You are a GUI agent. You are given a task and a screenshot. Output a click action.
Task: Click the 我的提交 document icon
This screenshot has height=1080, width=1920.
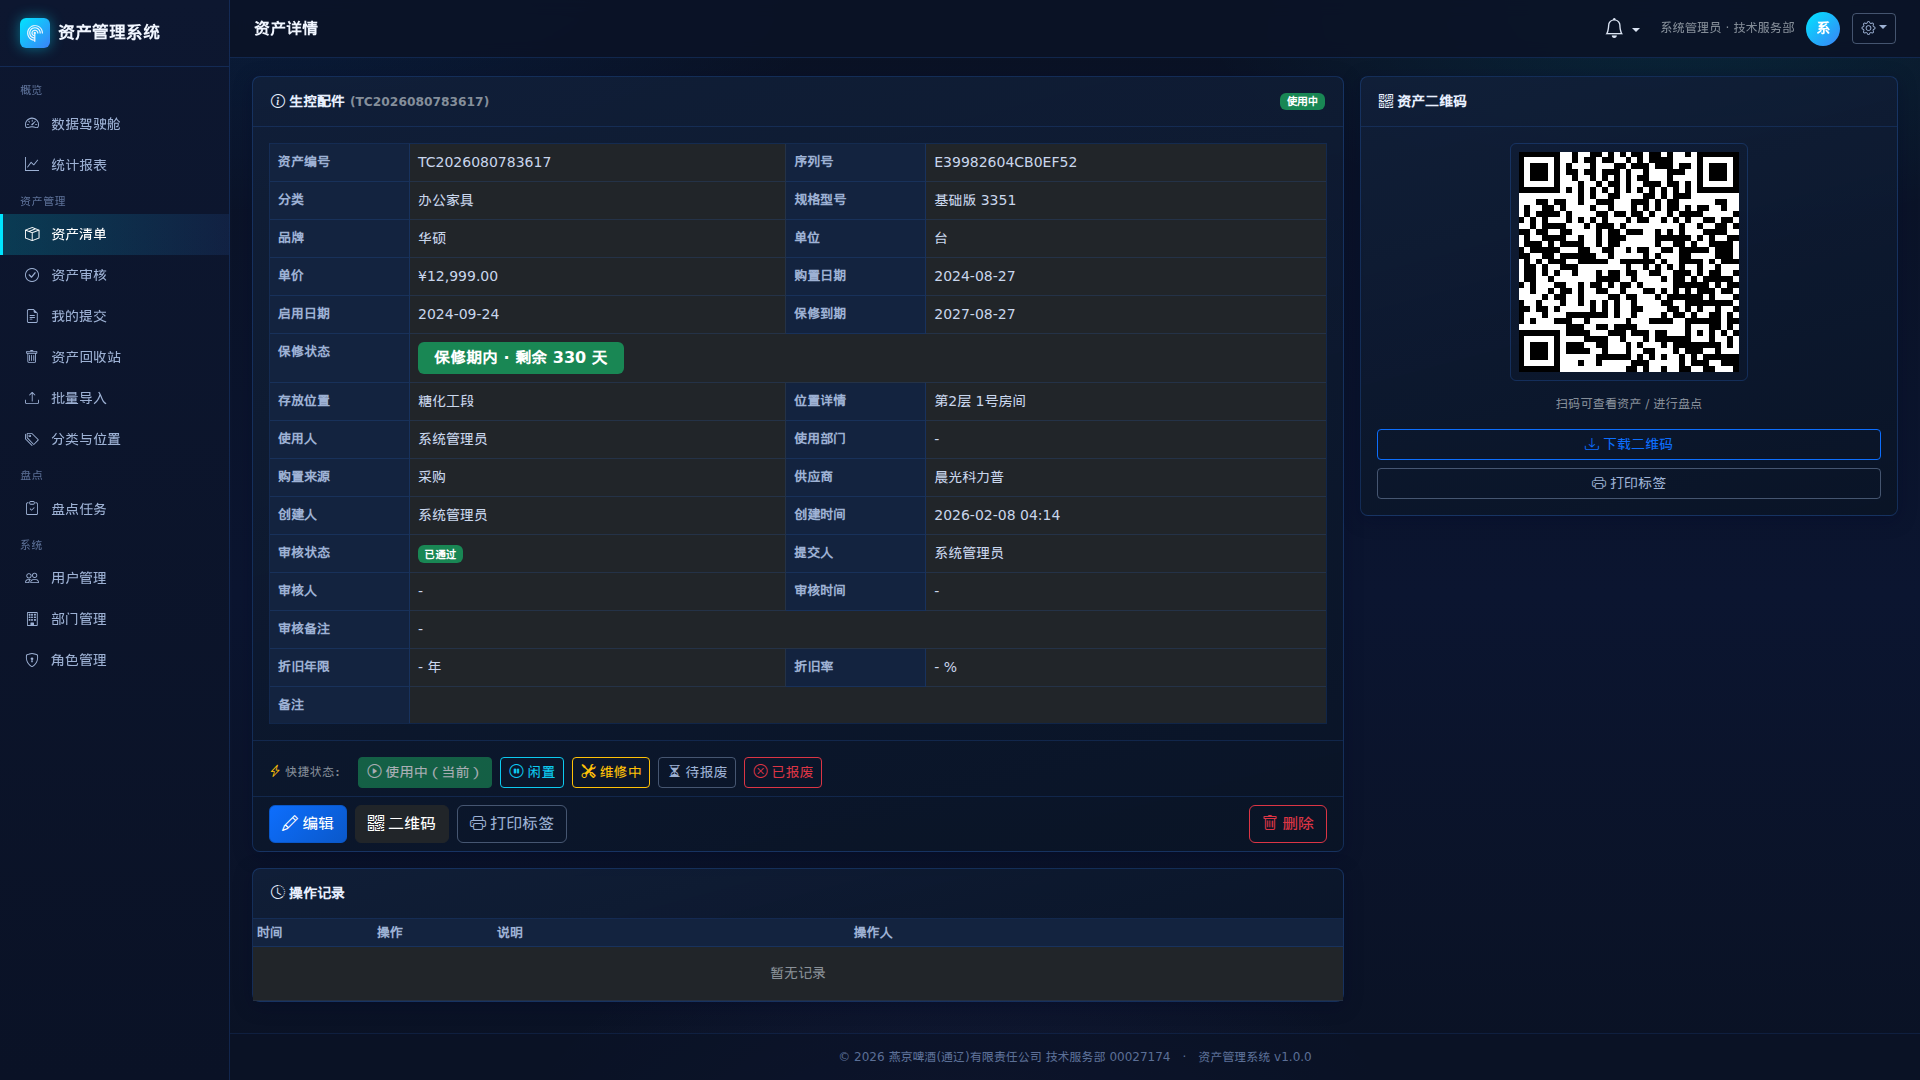pyautogui.click(x=32, y=316)
